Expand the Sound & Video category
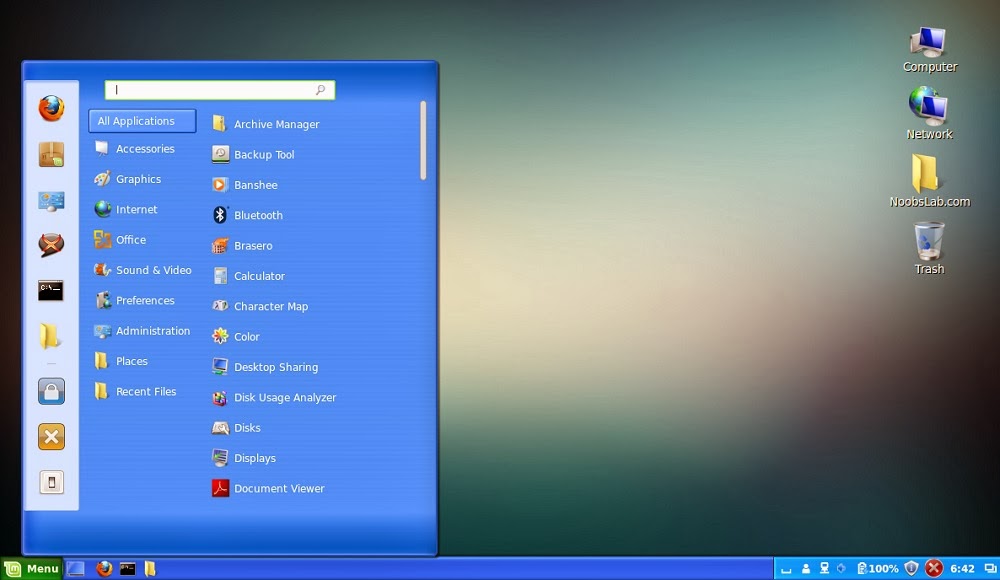The width and height of the screenshot is (1000, 580). click(x=152, y=270)
